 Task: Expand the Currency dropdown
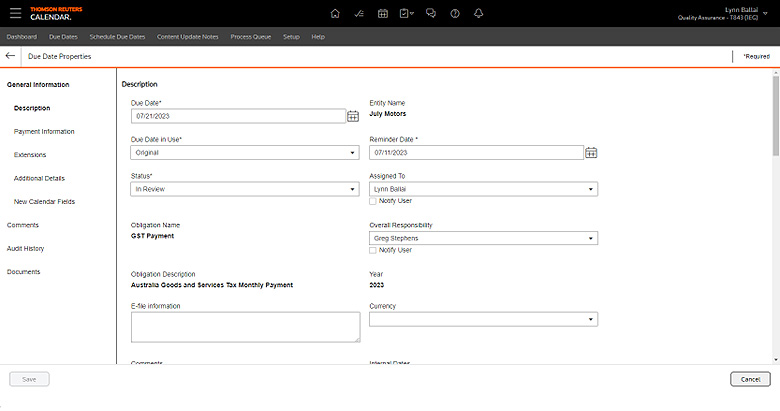pos(483,320)
